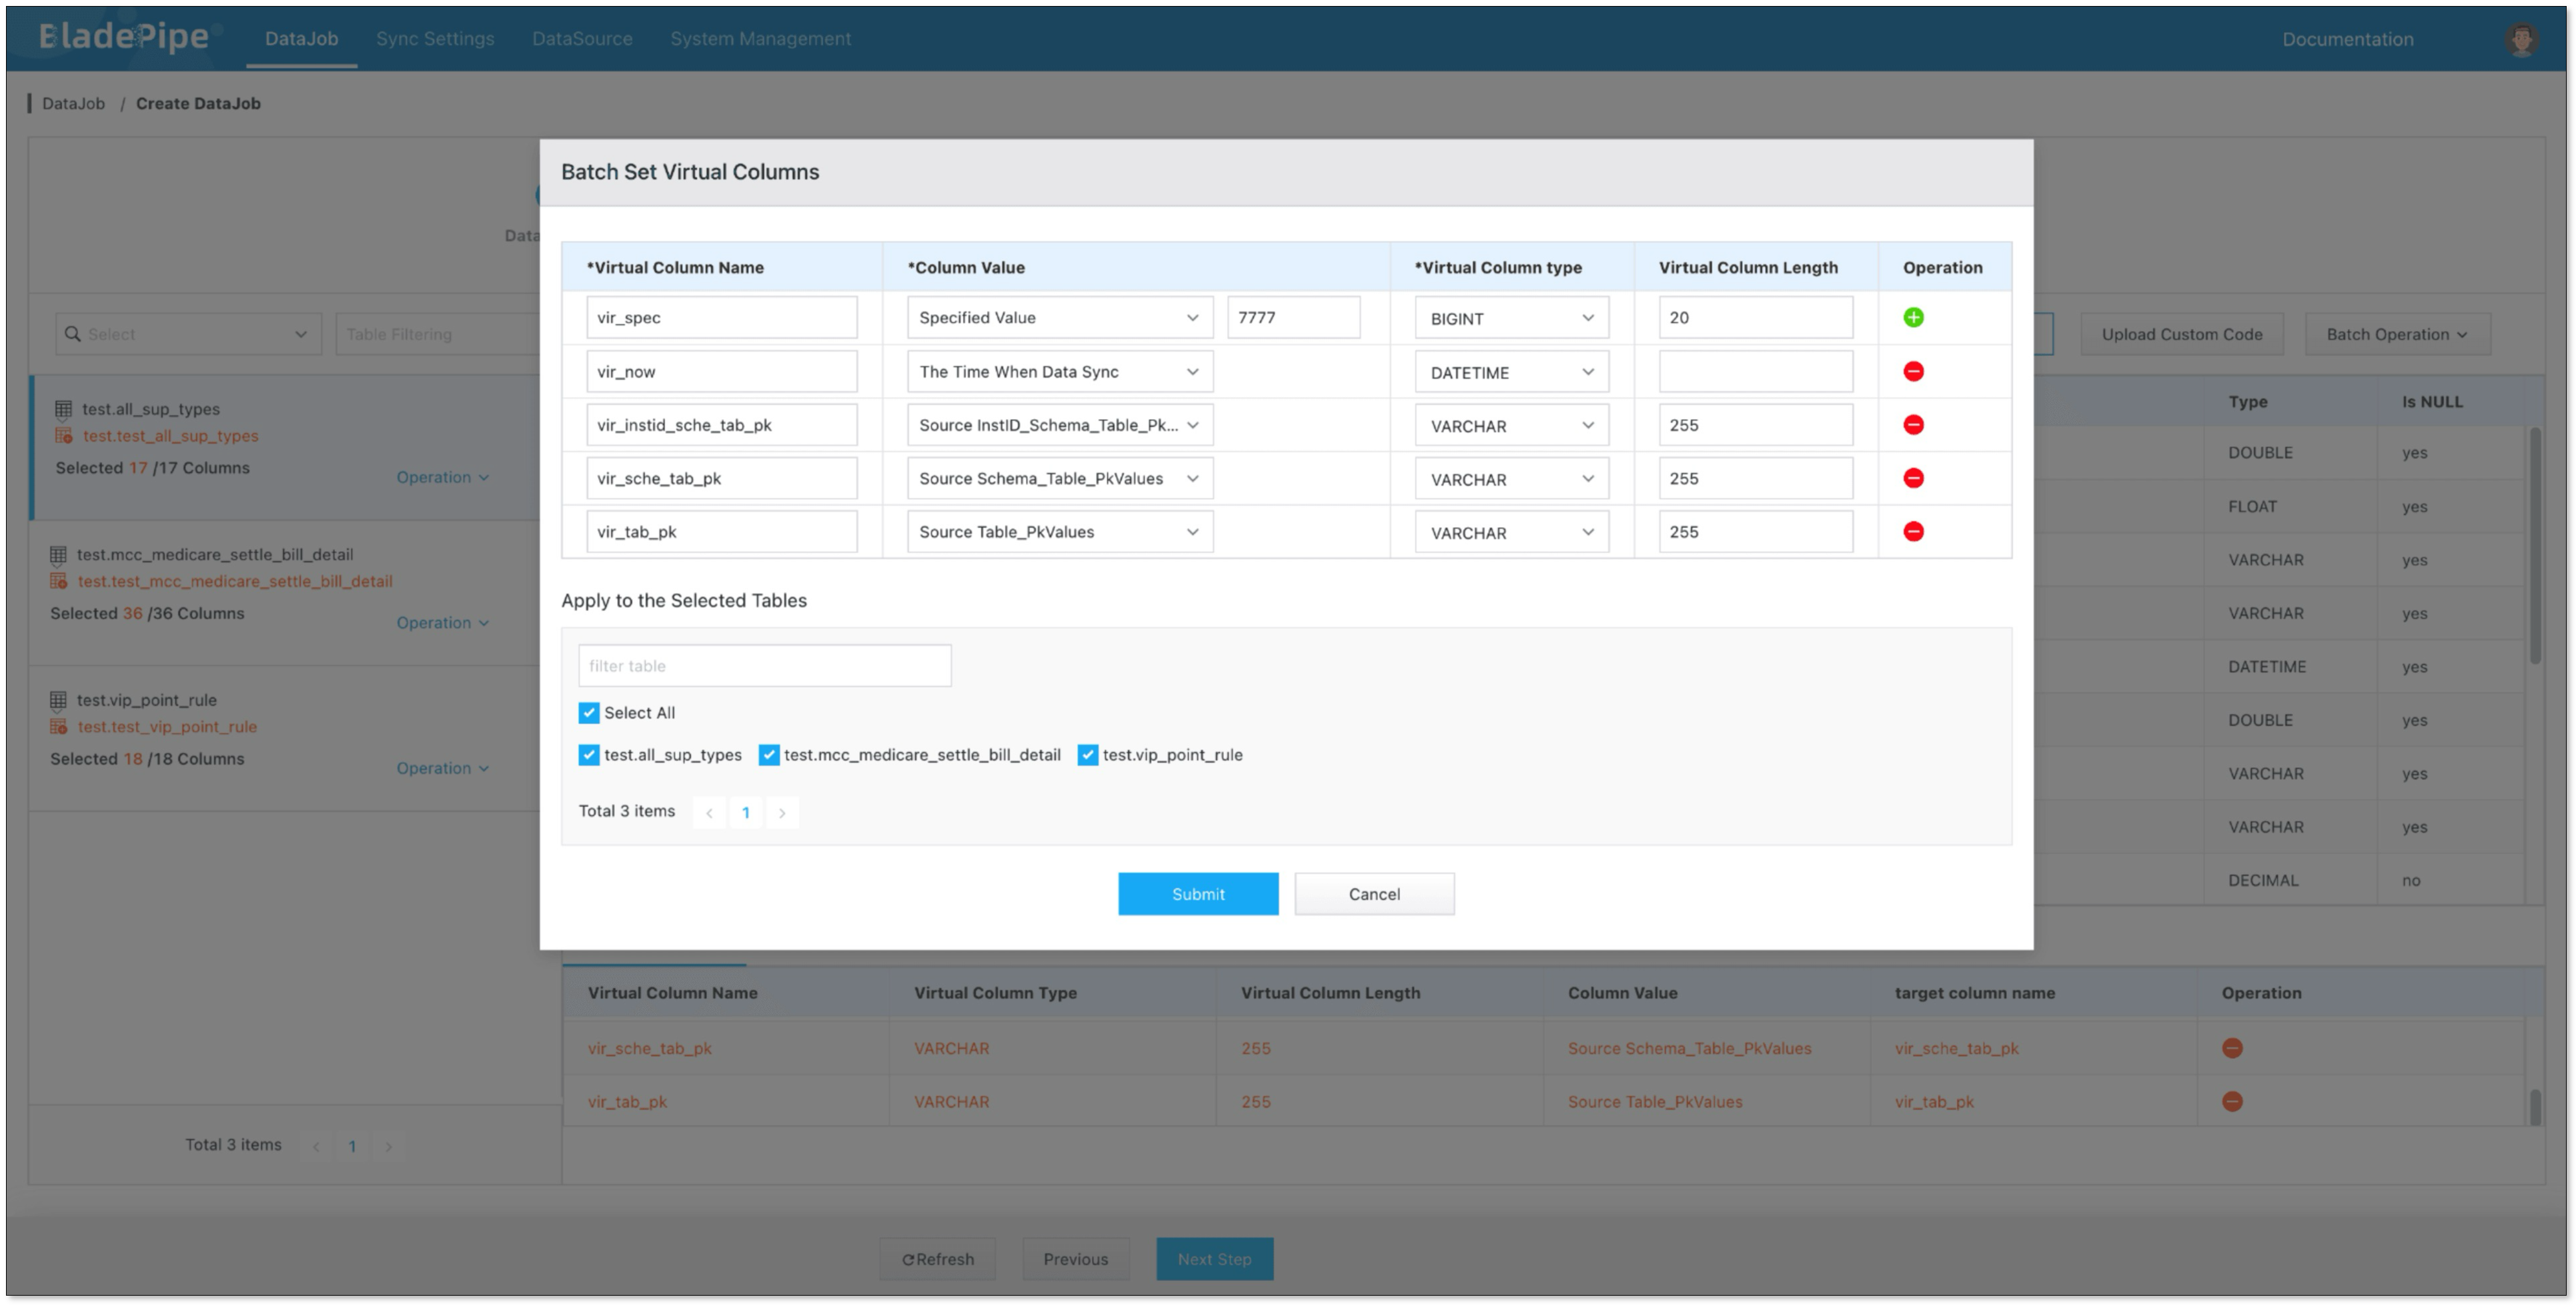Click the user avatar icon at top right
The height and width of the screenshot is (1305, 2576).
click(2521, 39)
